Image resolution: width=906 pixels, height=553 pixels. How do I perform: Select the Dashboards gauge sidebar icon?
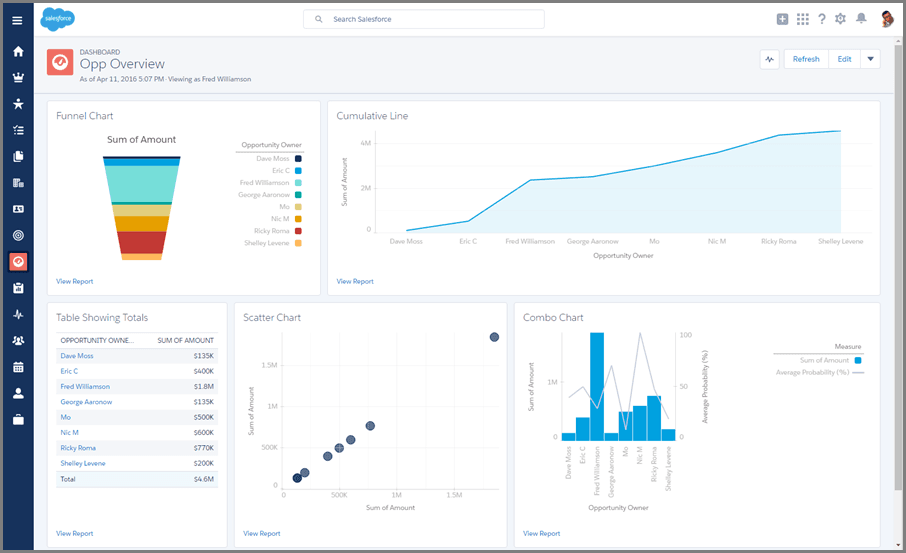18,262
